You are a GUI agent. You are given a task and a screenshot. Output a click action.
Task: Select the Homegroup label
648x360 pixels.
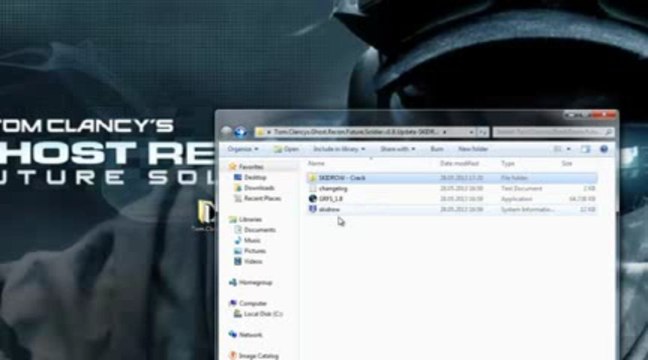pos(255,283)
